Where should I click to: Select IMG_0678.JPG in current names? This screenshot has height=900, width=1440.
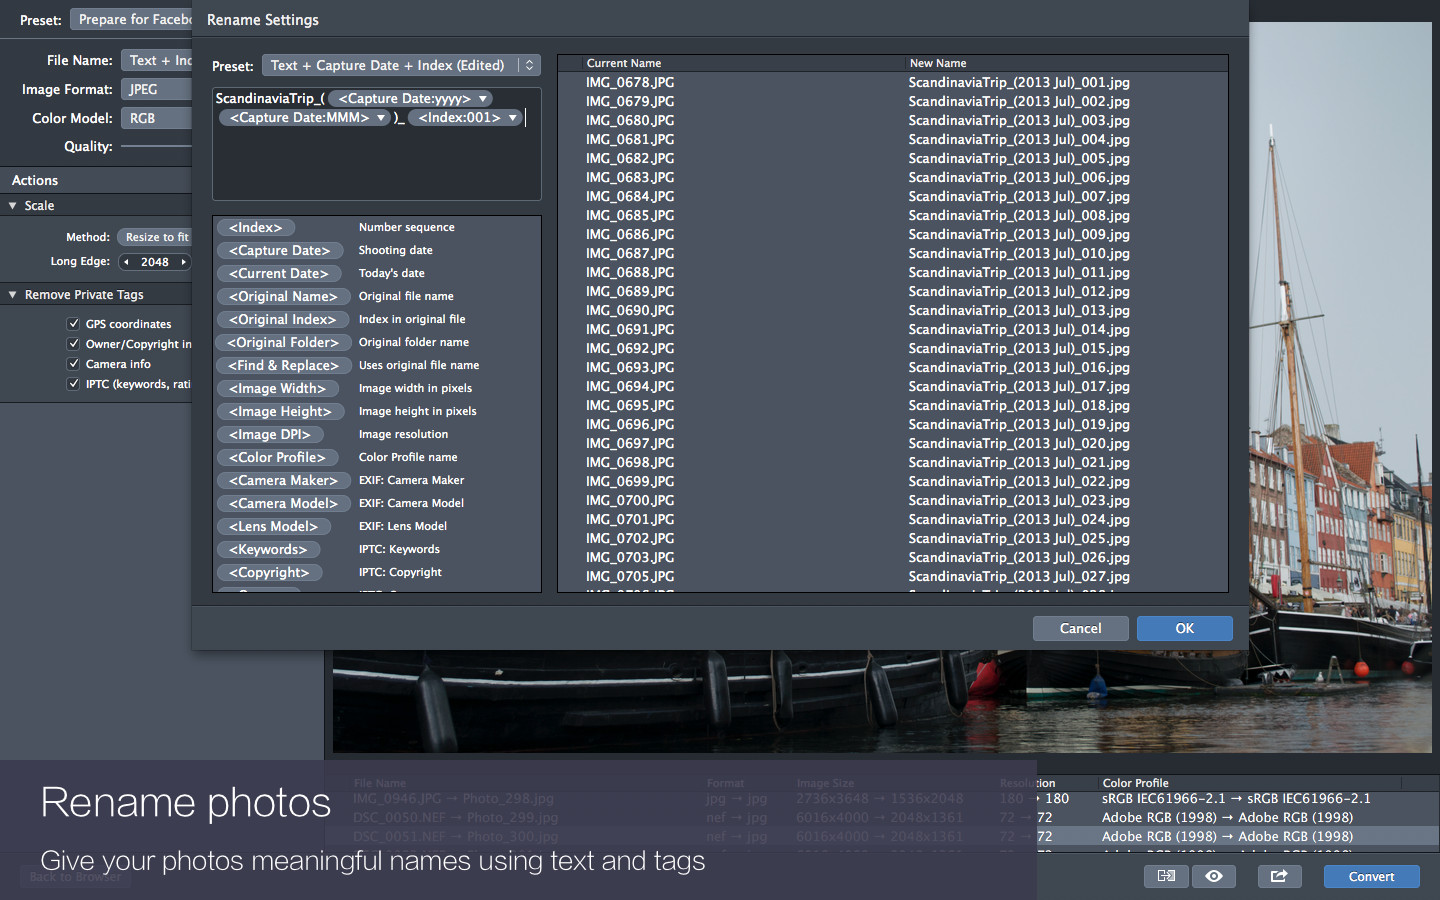[x=630, y=83]
